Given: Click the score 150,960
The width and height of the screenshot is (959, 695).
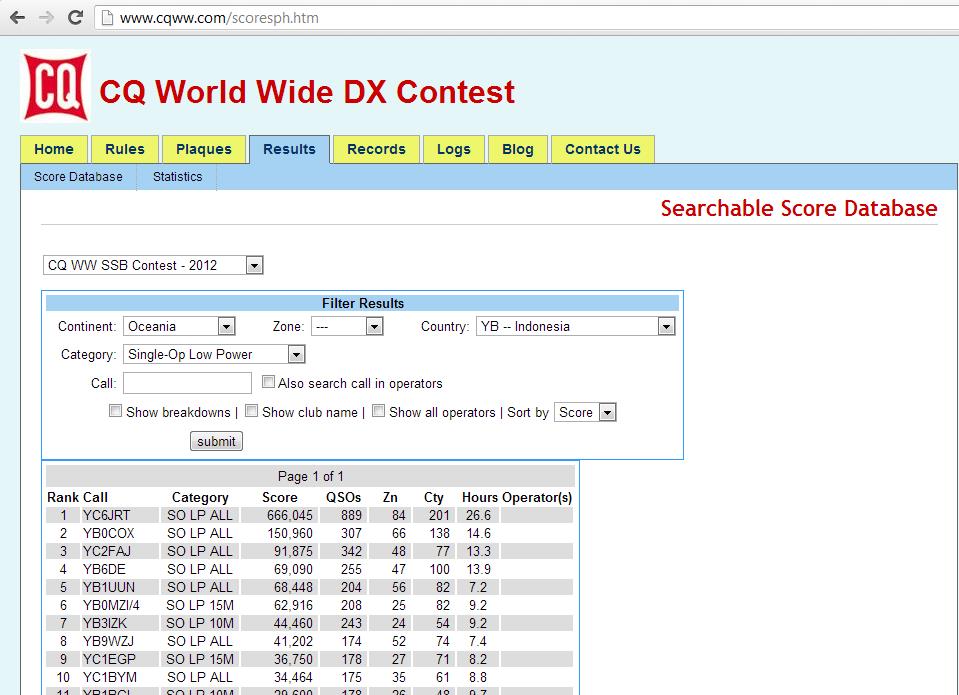Looking at the screenshot, I should coord(290,533).
